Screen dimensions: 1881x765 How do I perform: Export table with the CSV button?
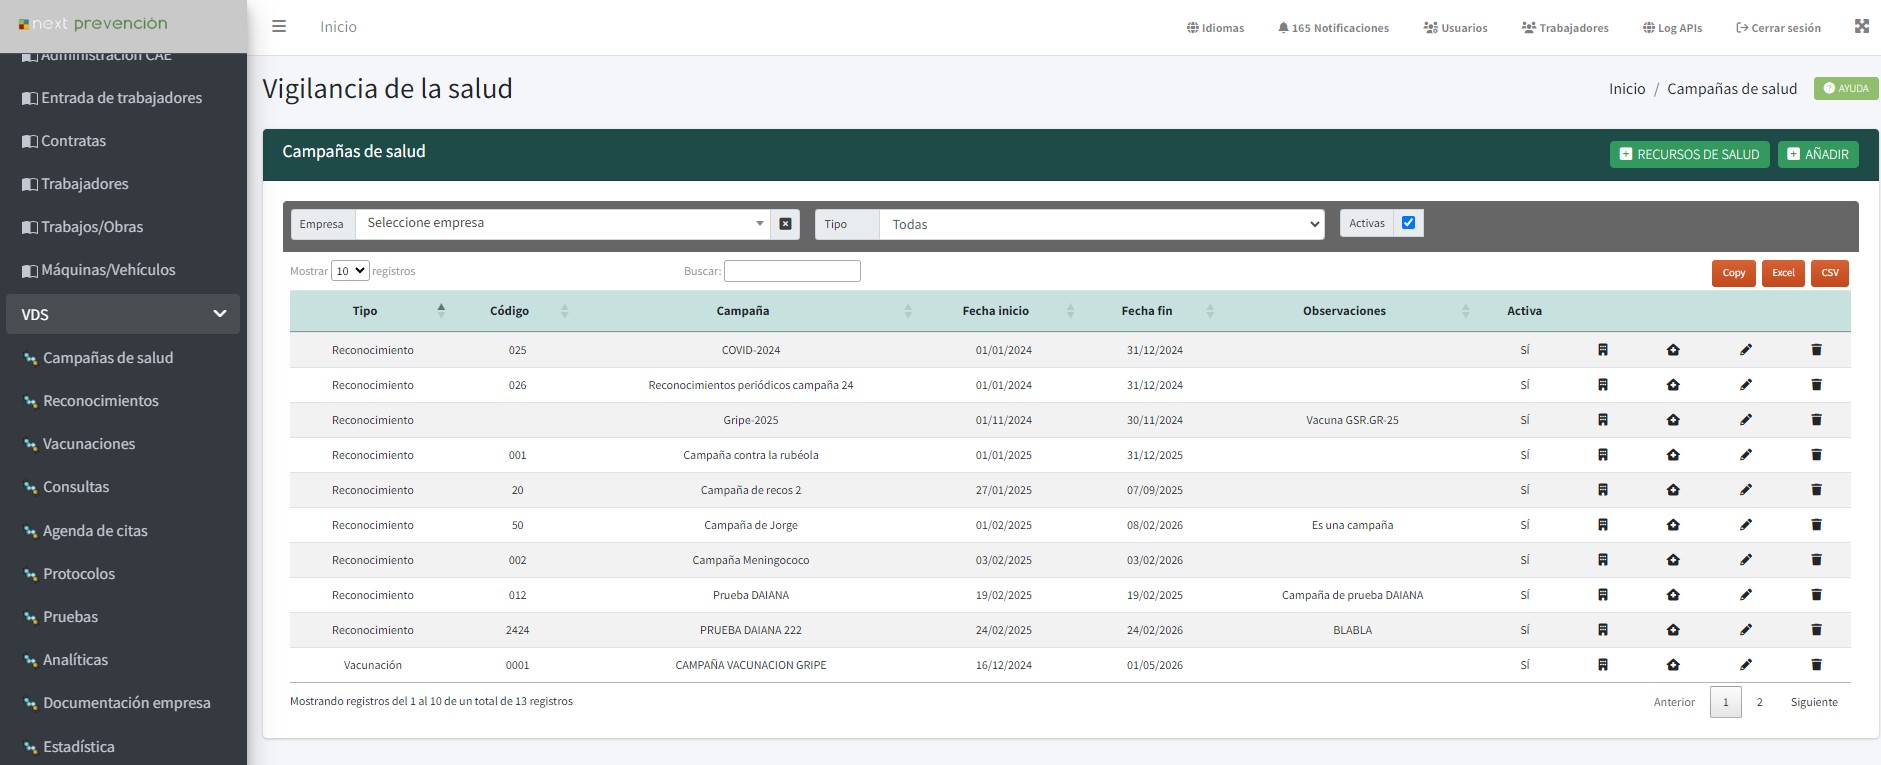tap(1830, 273)
